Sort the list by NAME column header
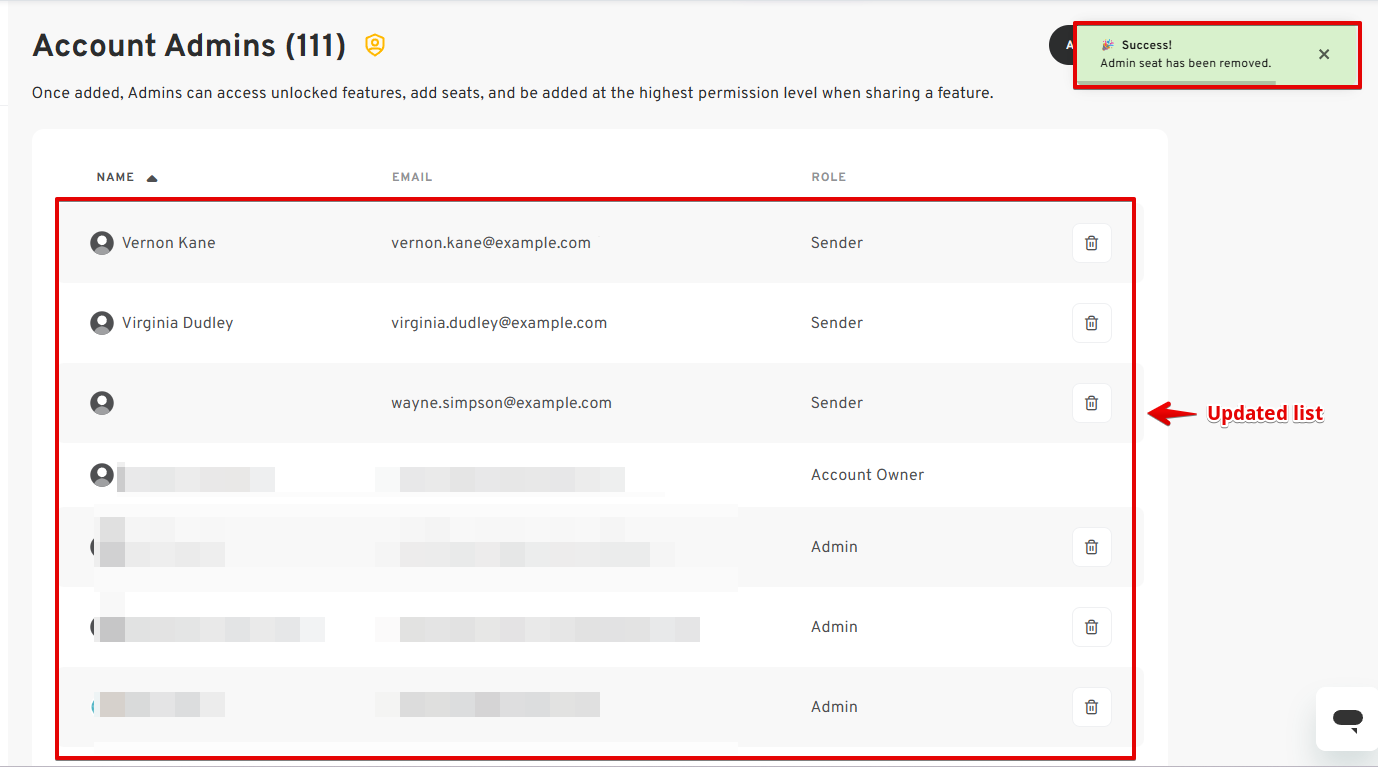Image resolution: width=1378 pixels, height=767 pixels. (x=115, y=177)
